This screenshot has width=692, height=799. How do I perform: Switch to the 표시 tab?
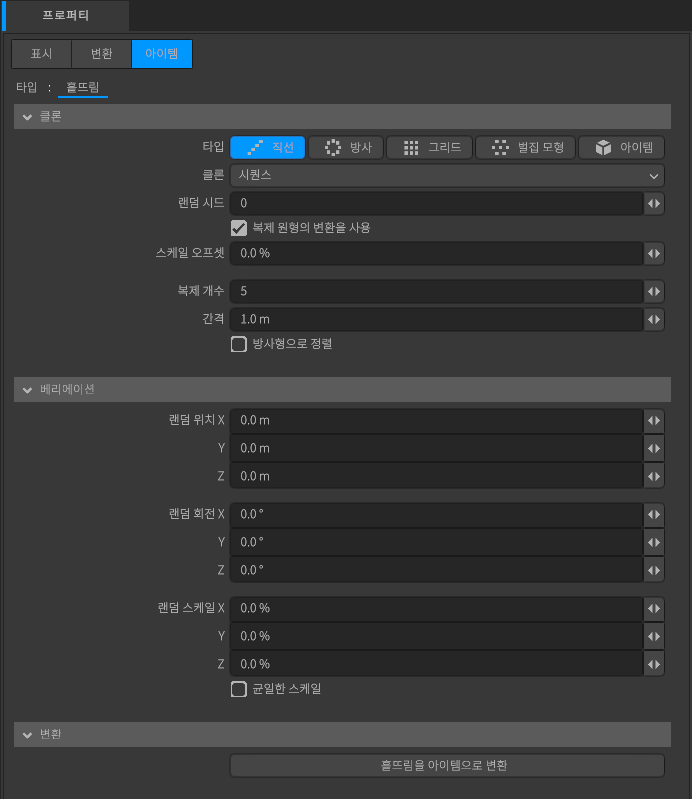tap(41, 54)
